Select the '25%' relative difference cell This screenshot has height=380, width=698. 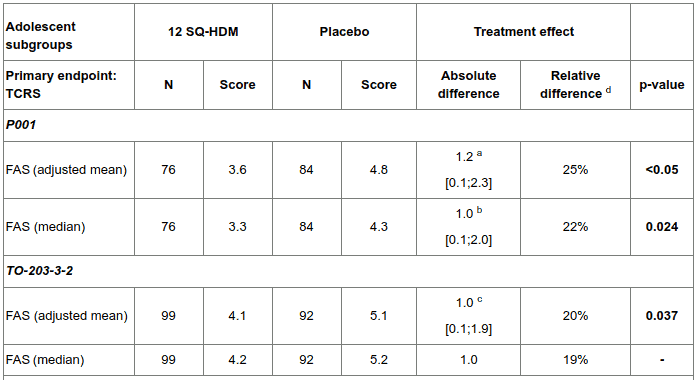coord(575,170)
